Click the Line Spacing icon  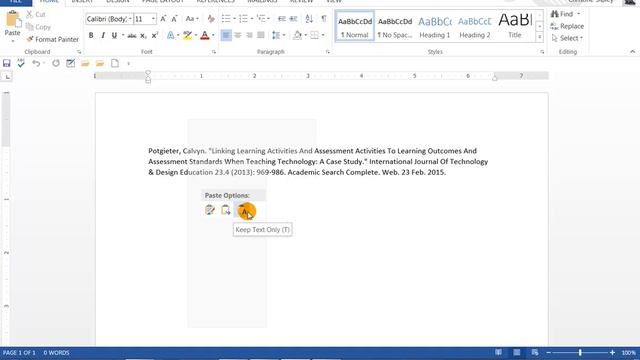(276, 36)
